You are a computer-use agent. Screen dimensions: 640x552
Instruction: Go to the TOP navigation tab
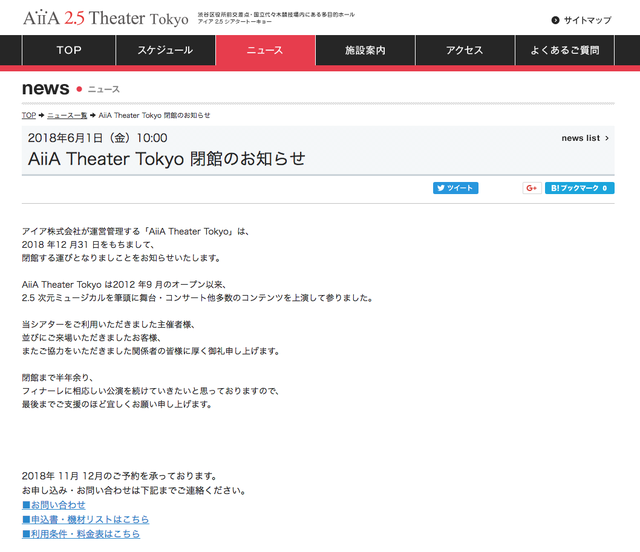(x=69, y=50)
